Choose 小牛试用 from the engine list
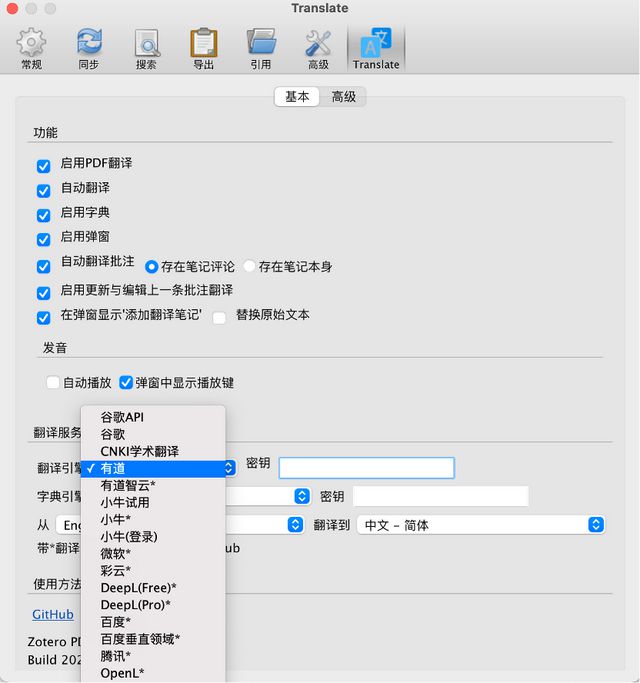 pos(153,503)
